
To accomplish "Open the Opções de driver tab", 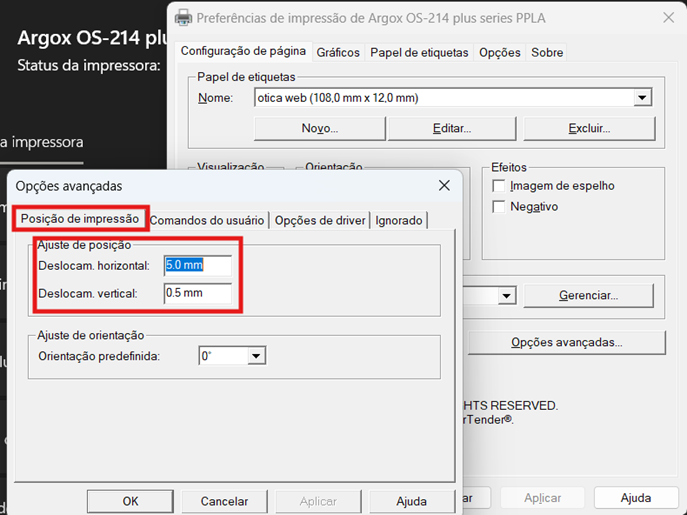I will pyautogui.click(x=320, y=220).
